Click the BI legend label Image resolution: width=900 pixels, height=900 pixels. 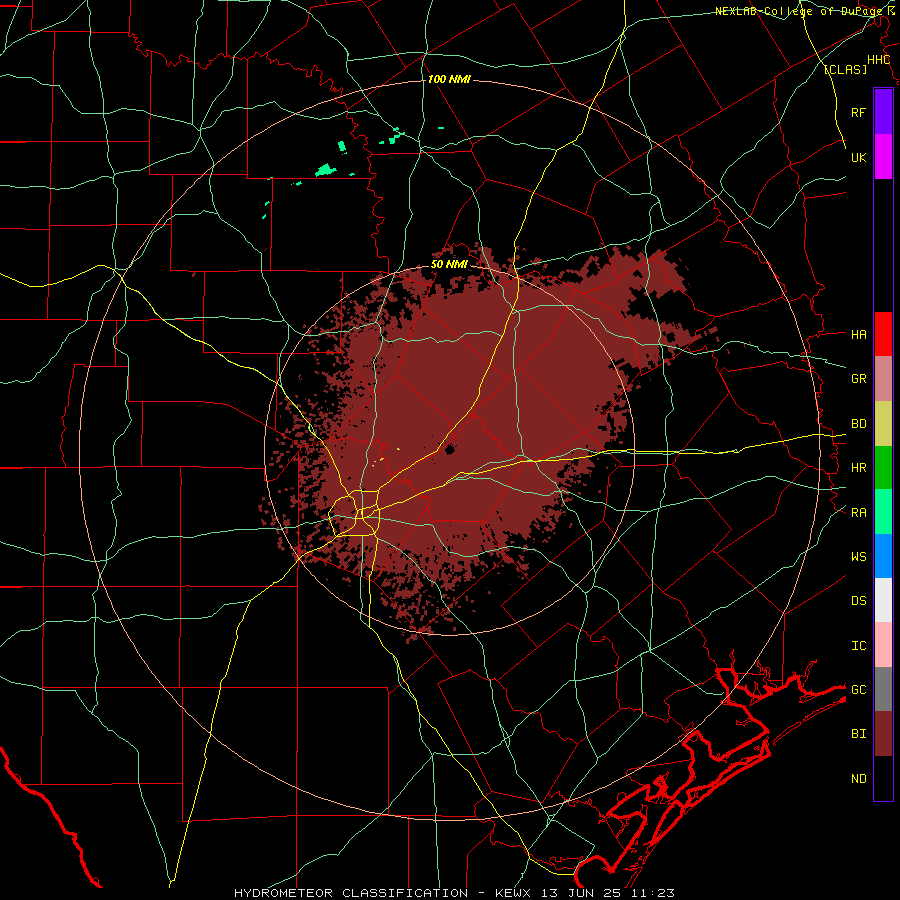[x=858, y=734]
